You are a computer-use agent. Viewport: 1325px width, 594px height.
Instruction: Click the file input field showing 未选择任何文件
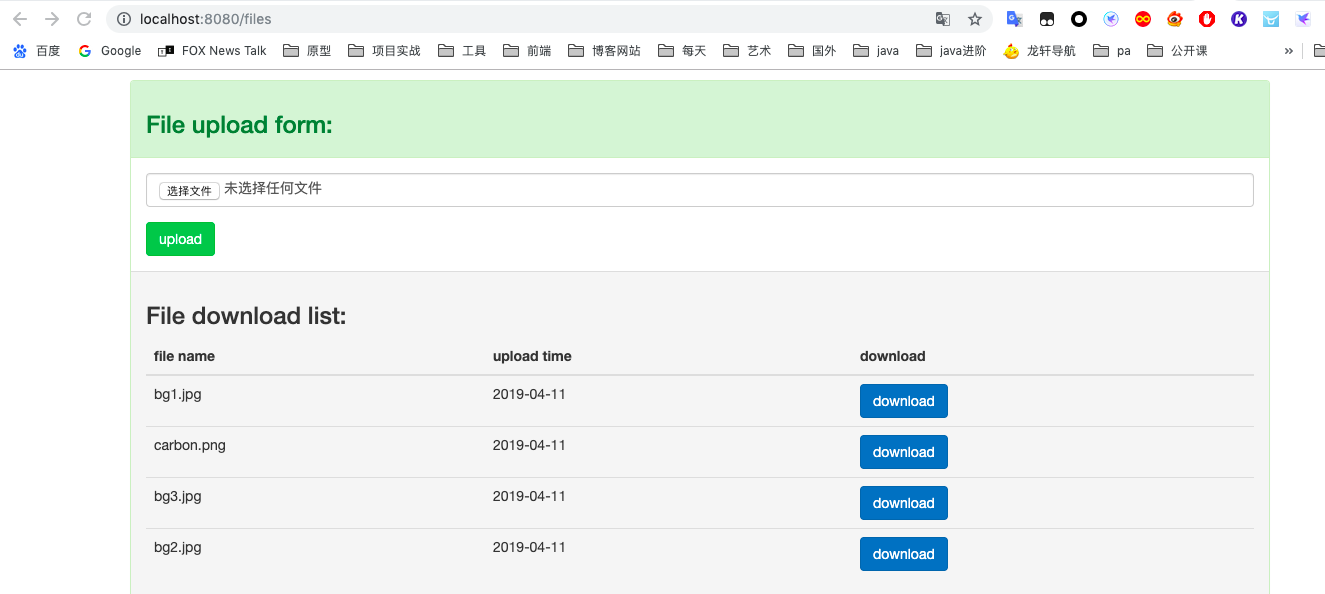[700, 190]
